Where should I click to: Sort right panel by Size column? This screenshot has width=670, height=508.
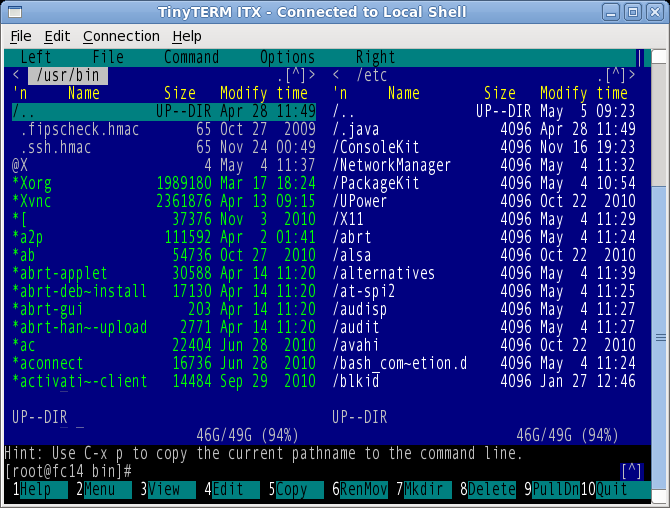(500, 93)
